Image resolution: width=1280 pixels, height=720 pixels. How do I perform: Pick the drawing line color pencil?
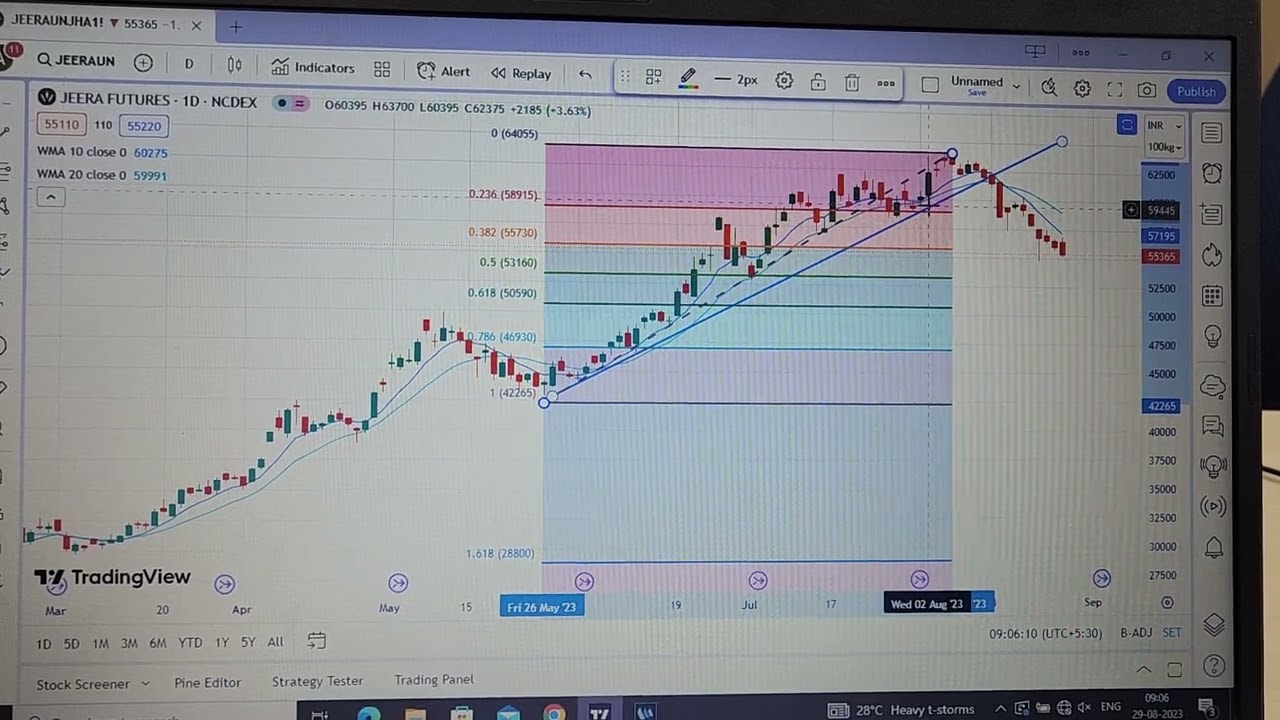pyautogui.click(x=688, y=78)
